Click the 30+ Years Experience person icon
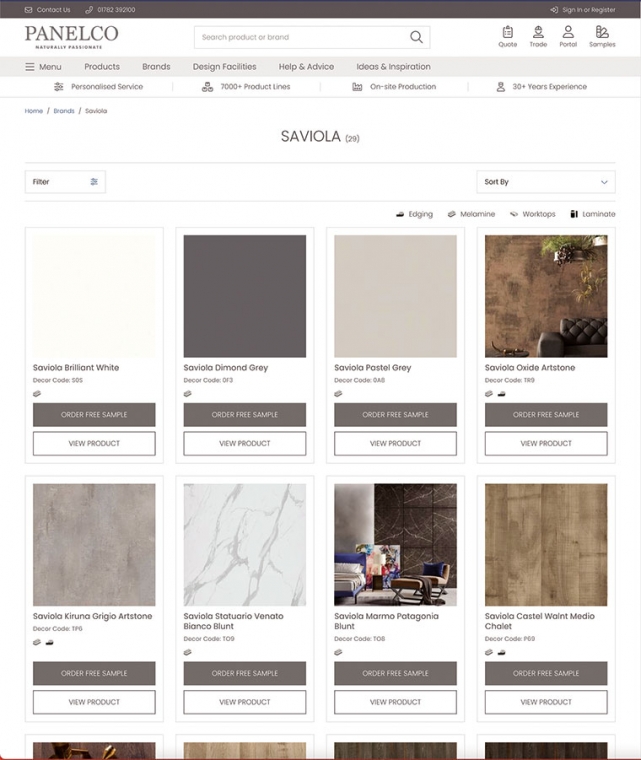 click(501, 87)
